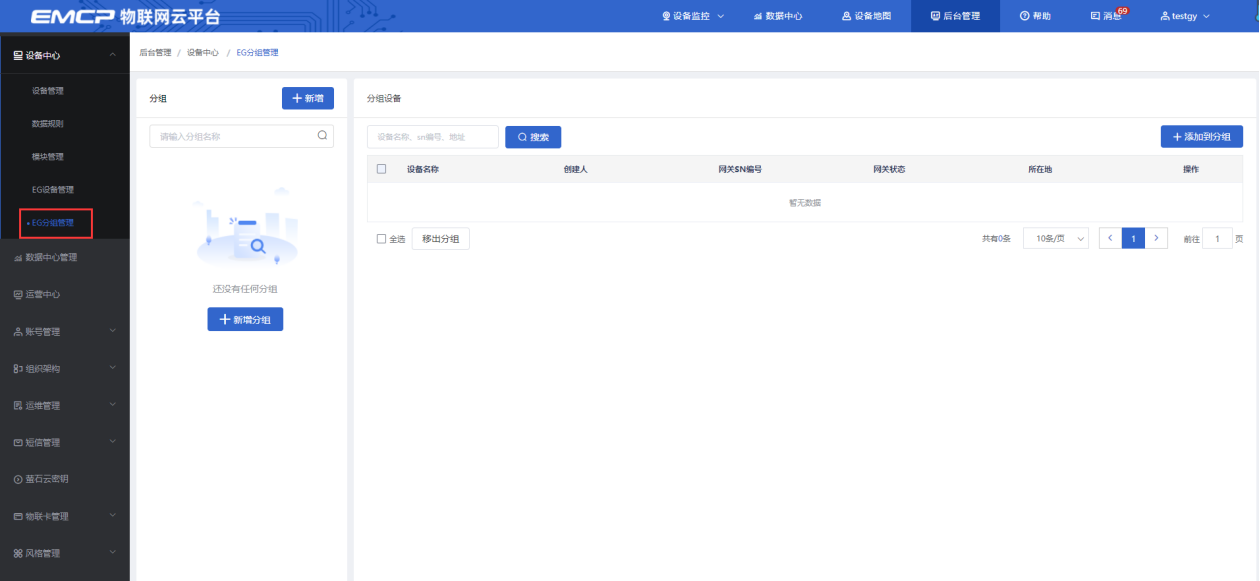Click the 物联卡管理 card icon
The width and height of the screenshot is (1260, 581).
pos(18,516)
